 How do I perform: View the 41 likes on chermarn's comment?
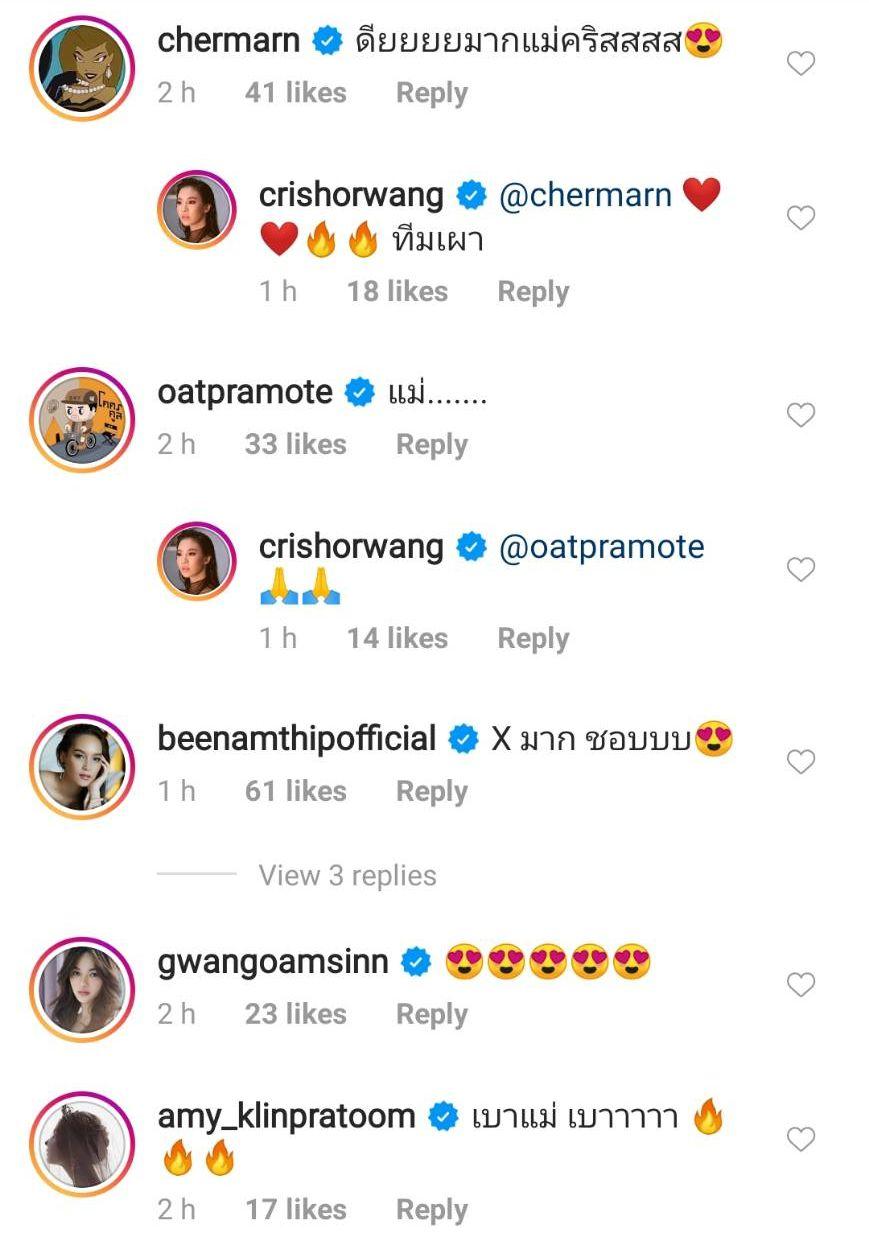coord(295,93)
